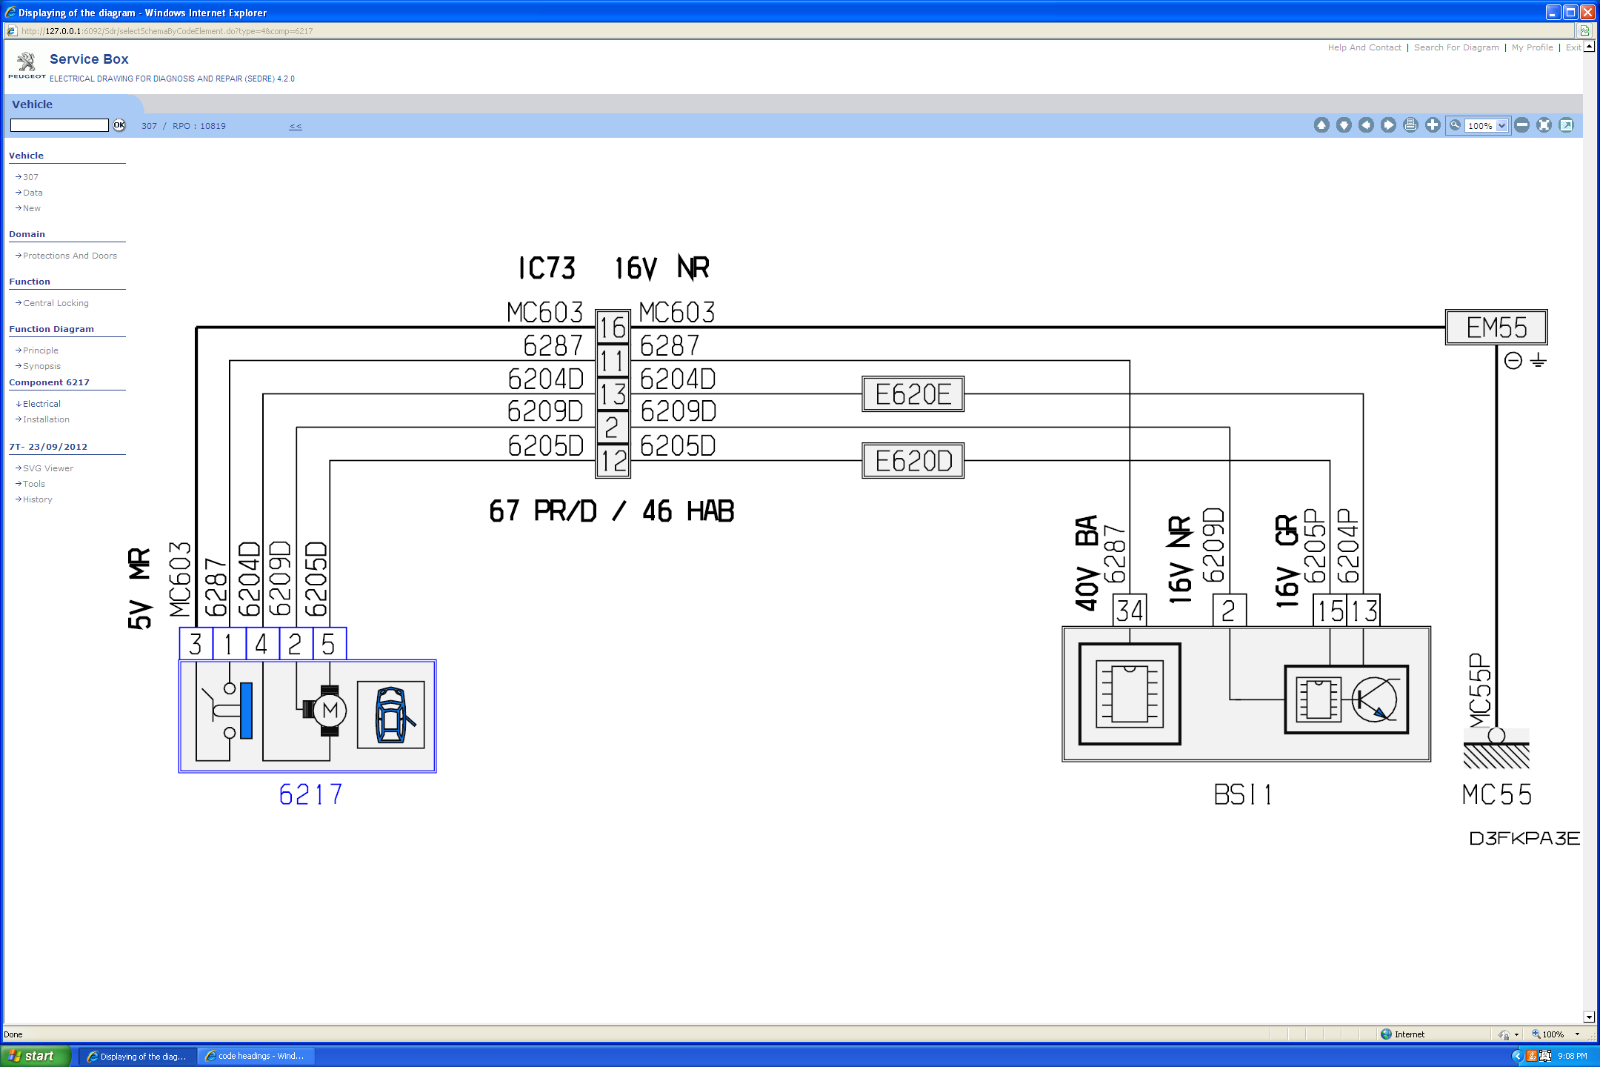The width and height of the screenshot is (1600, 1067).
Task: Click the Internet zone status indicator
Action: coord(1402,1034)
